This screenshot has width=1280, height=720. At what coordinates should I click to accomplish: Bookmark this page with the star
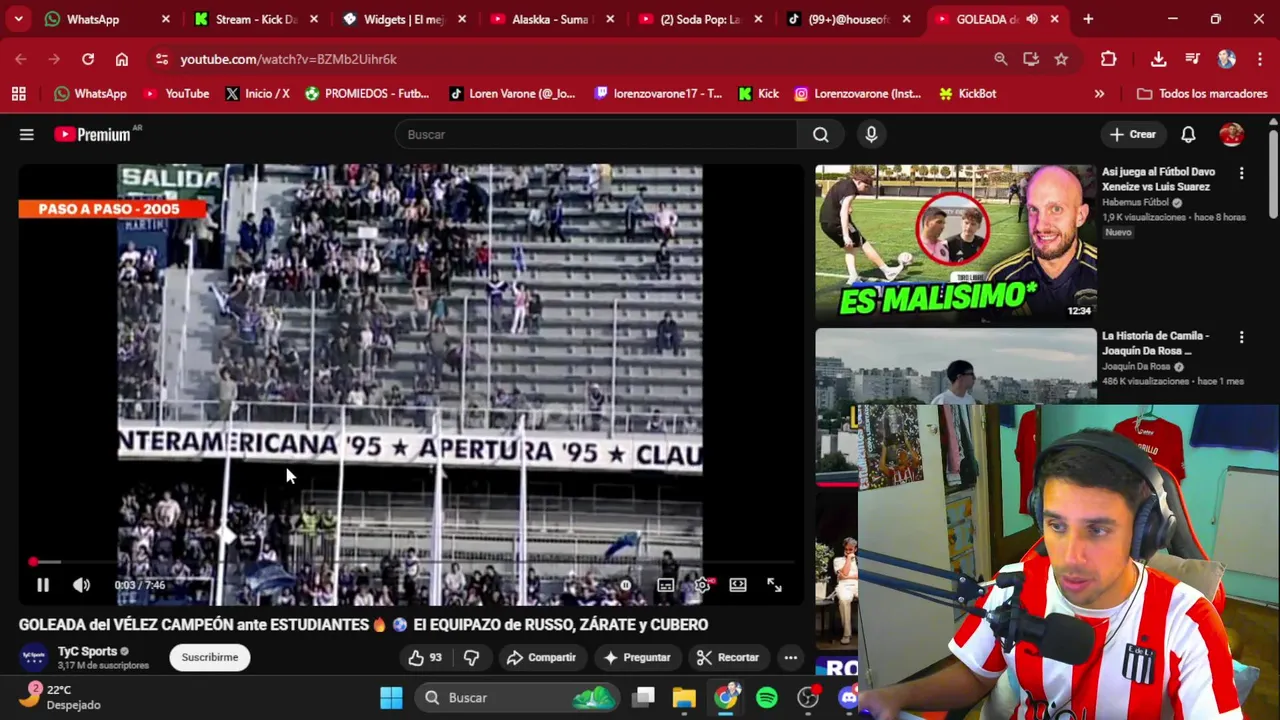[1061, 59]
